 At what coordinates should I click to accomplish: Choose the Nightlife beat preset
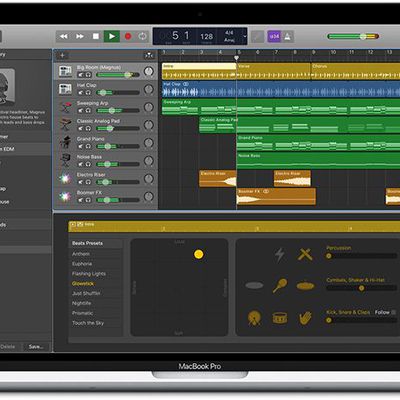coord(82,303)
